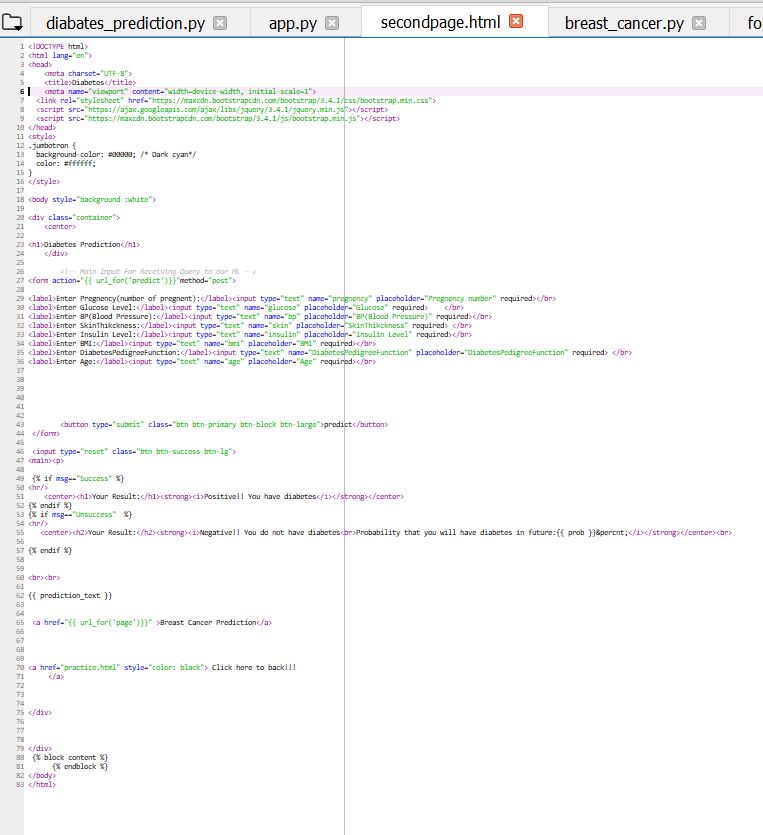
Task: Click the 'Enter DiabetesPedigreeFunction' label line
Action: [x=330, y=353]
